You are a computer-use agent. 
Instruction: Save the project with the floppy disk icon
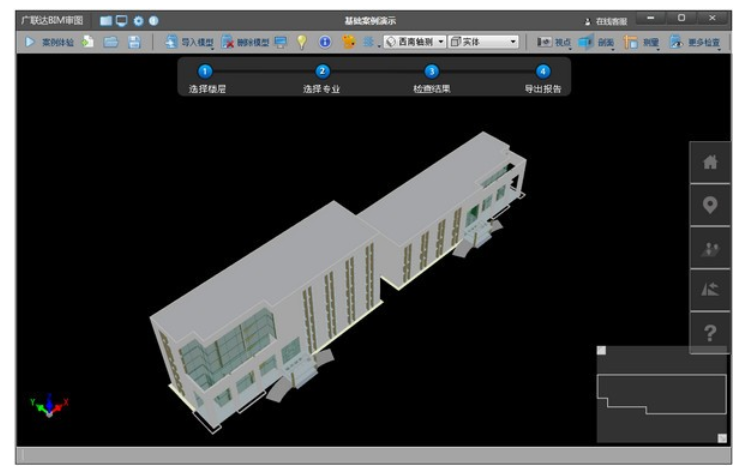click(x=134, y=42)
